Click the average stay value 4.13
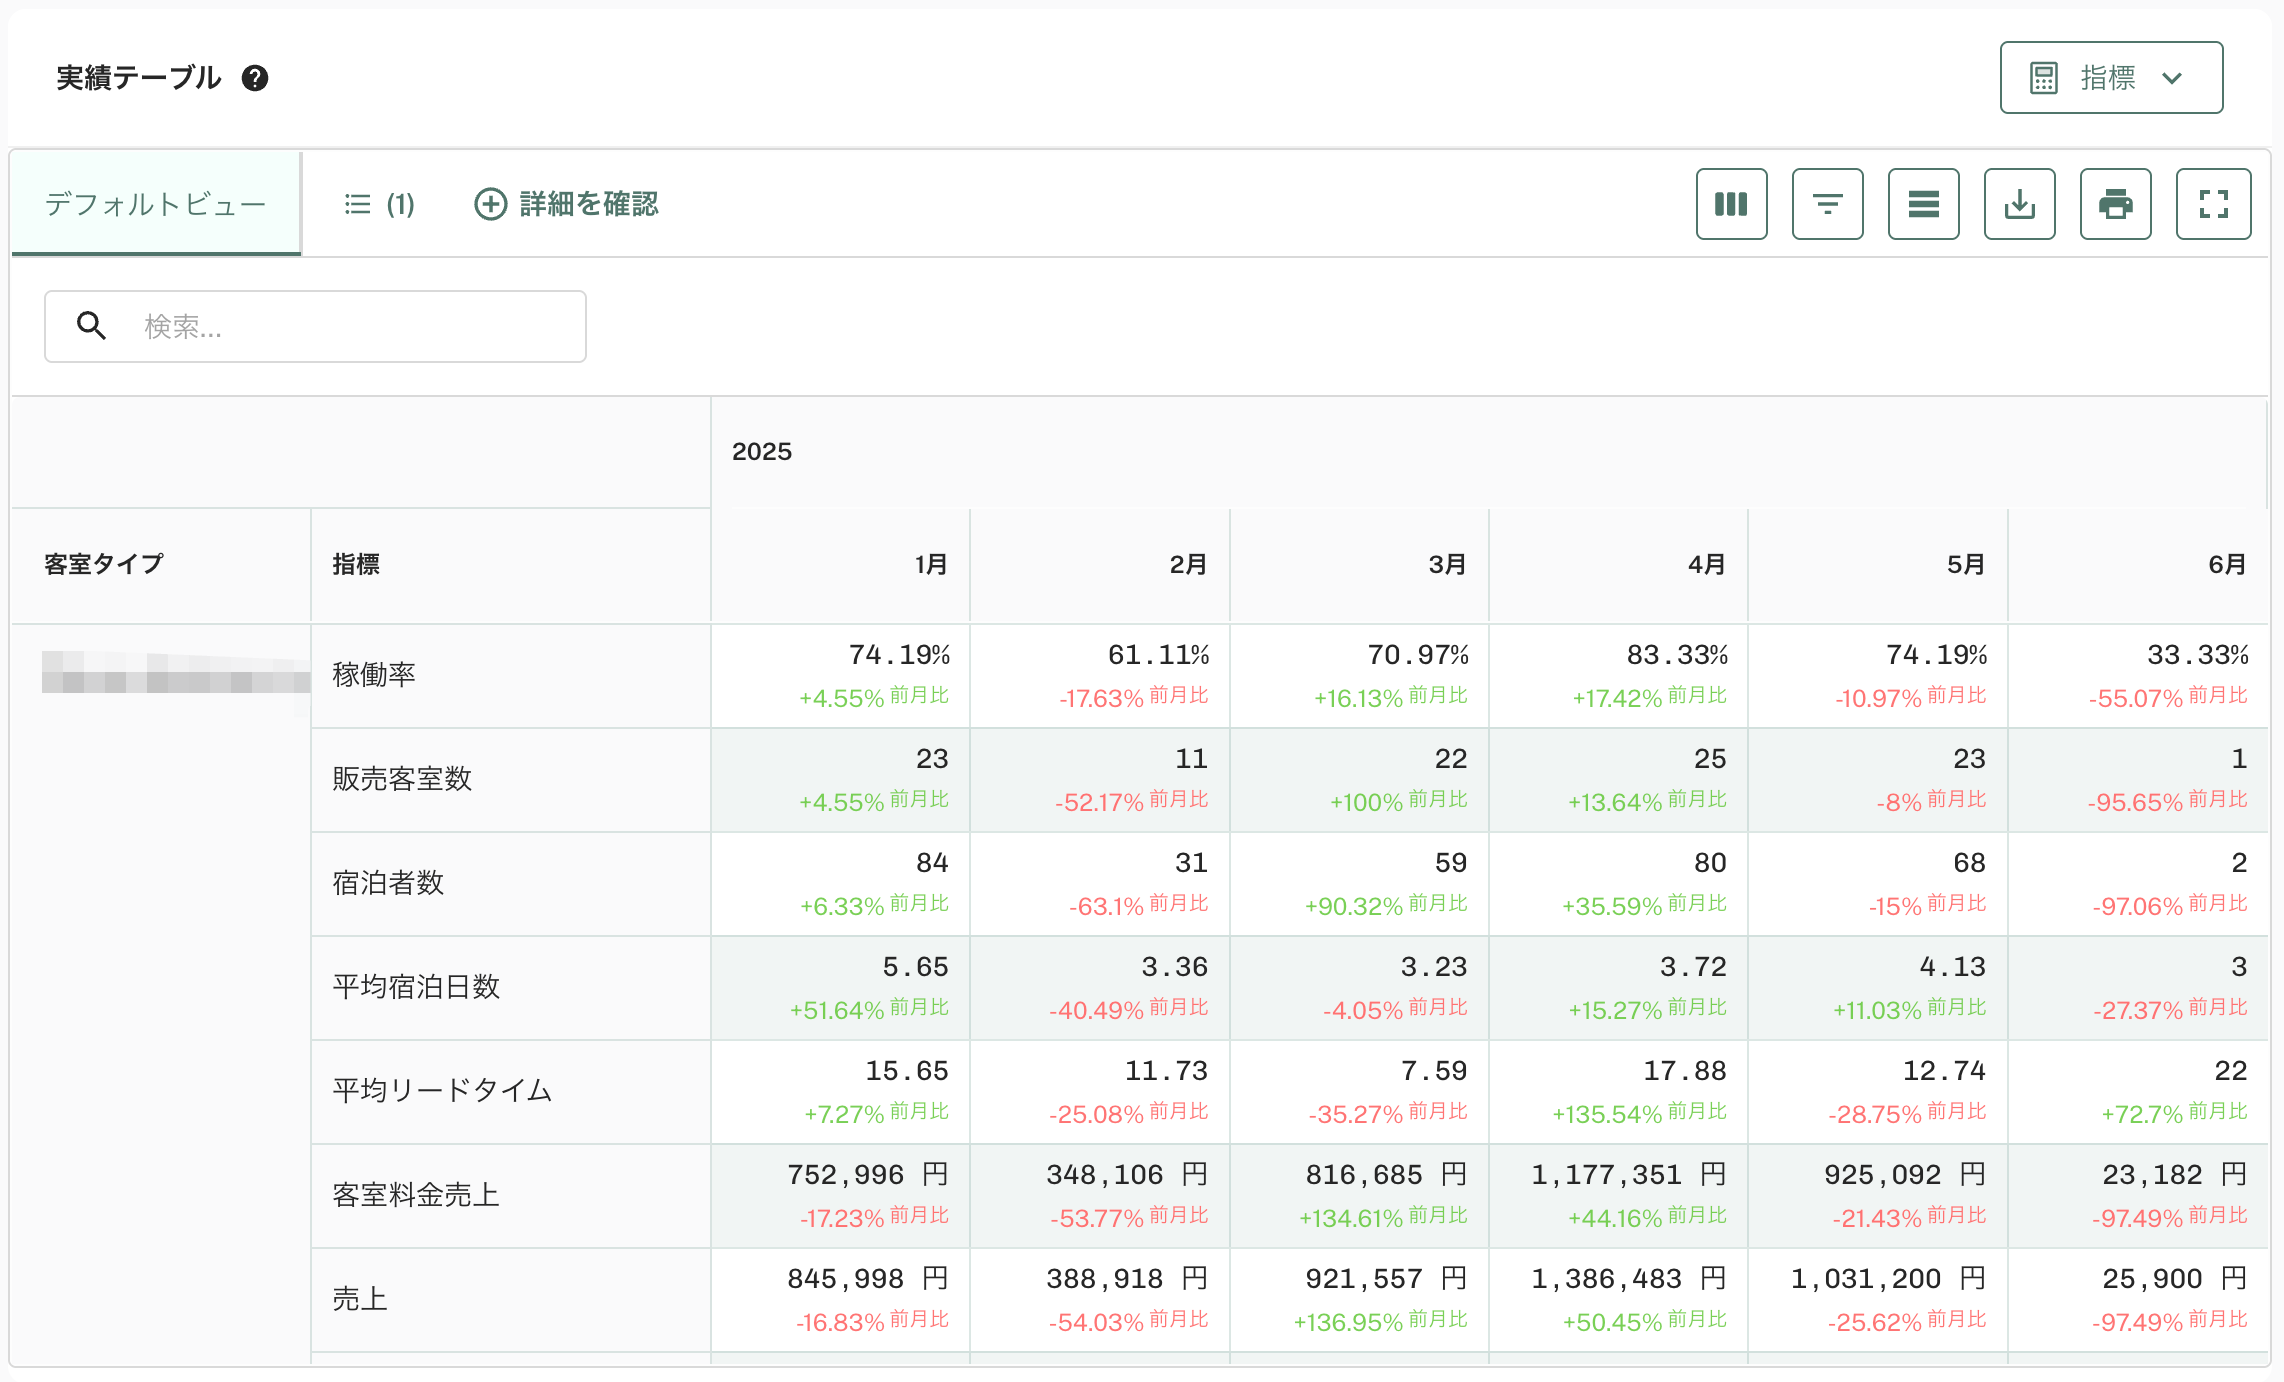2284x1382 pixels. pyautogui.click(x=1952, y=967)
